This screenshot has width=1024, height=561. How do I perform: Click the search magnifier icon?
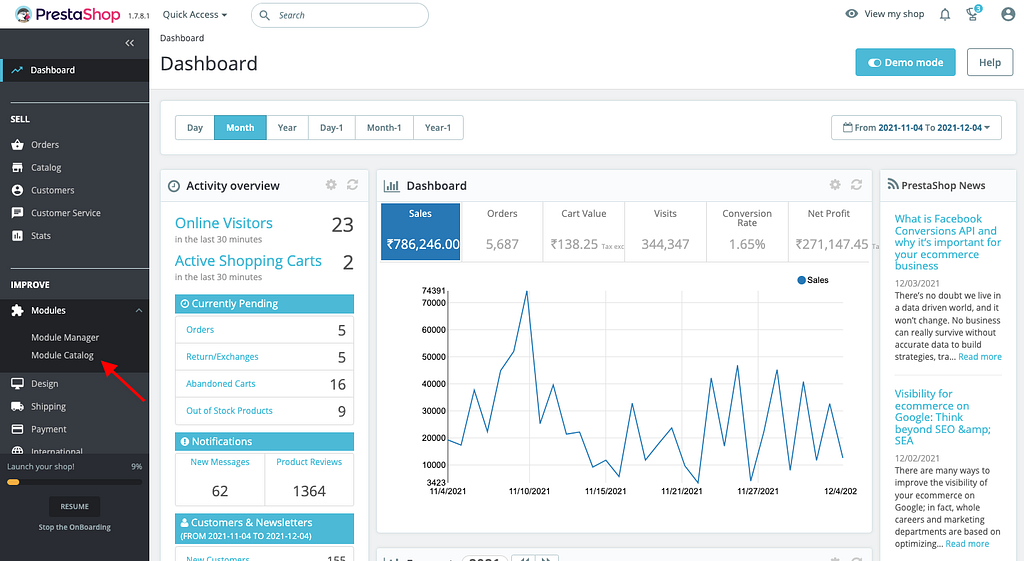pos(264,15)
